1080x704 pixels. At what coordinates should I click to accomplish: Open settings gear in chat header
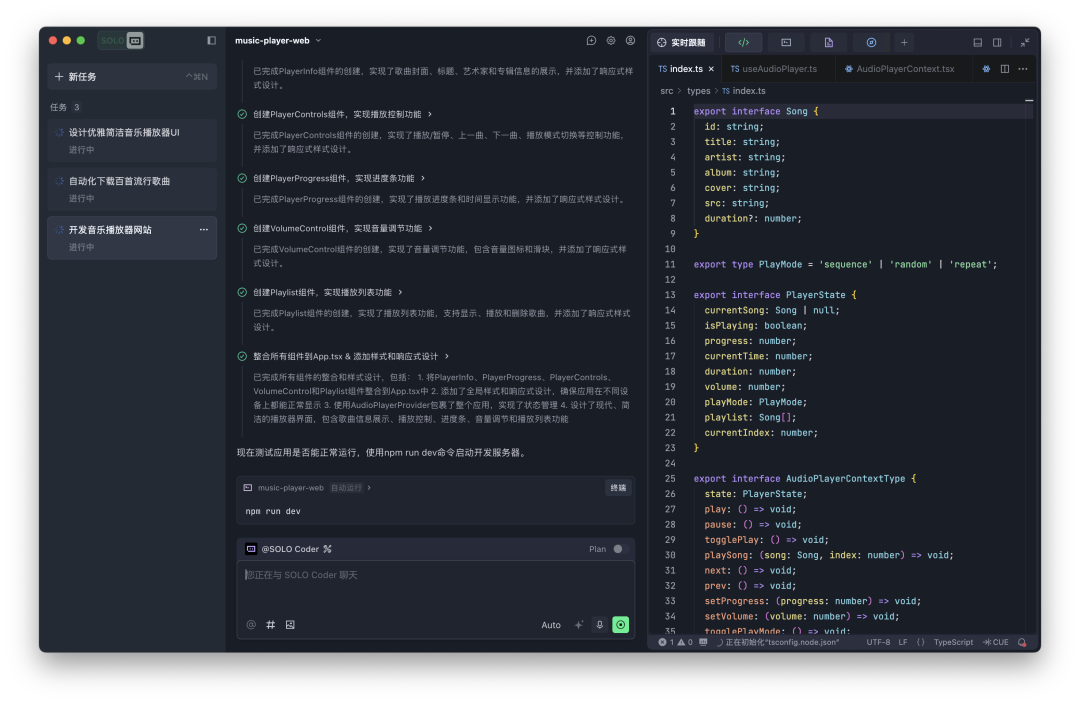[611, 41]
